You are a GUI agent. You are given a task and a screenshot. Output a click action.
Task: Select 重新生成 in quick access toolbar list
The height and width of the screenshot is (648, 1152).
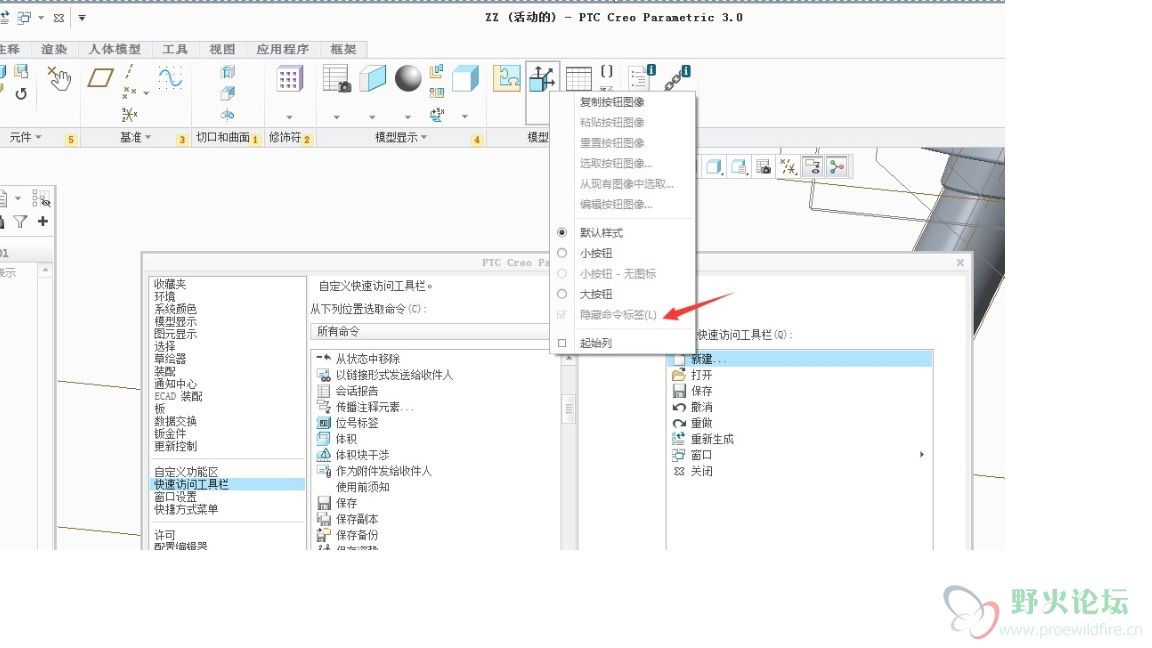click(x=712, y=439)
